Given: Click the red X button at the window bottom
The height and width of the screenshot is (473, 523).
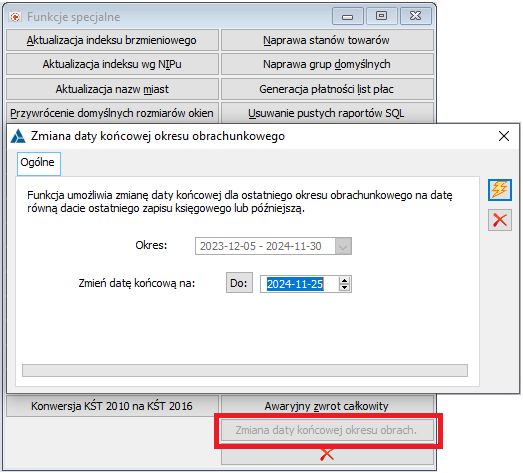Looking at the screenshot, I should coord(327,455).
